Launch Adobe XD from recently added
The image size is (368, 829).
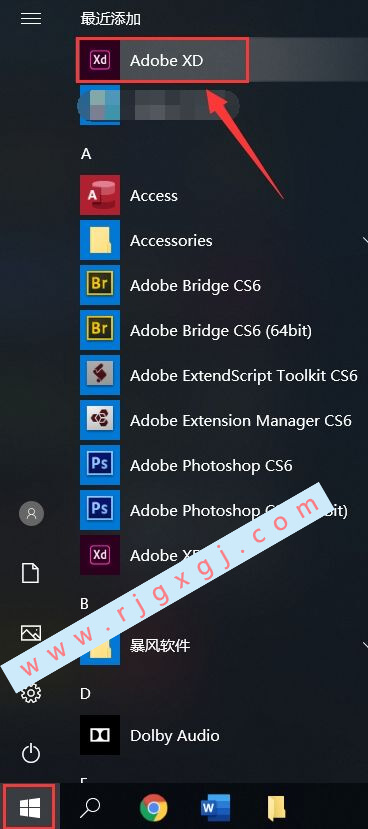pos(162,60)
